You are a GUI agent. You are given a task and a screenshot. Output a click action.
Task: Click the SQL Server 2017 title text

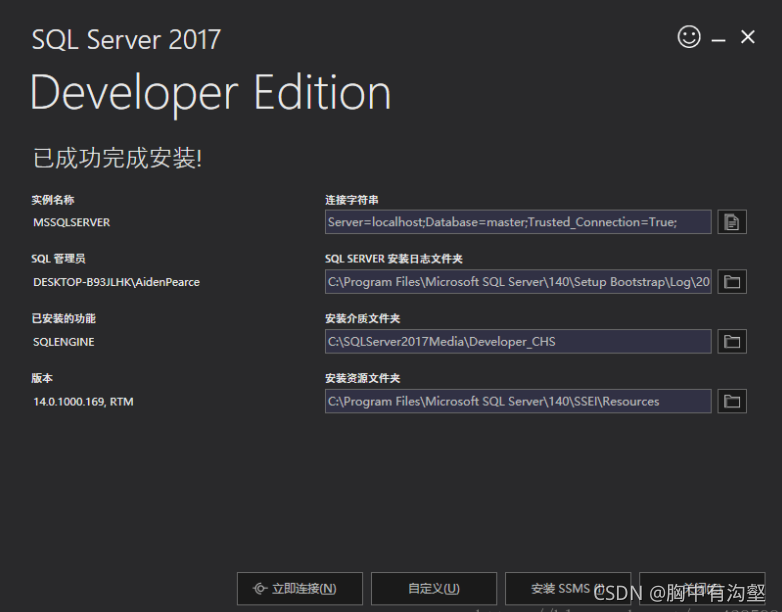(x=126, y=39)
